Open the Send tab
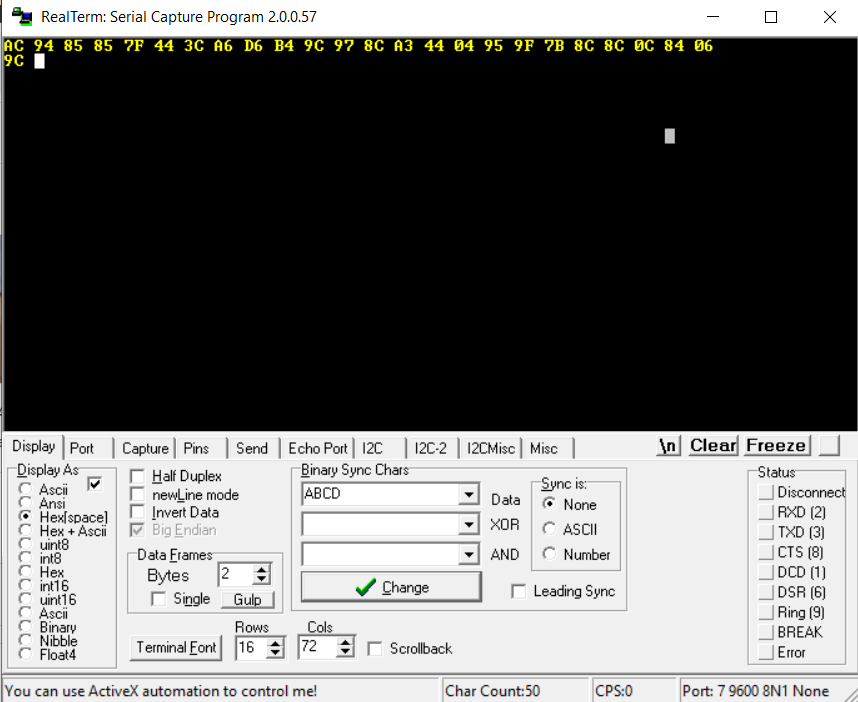 click(x=252, y=449)
